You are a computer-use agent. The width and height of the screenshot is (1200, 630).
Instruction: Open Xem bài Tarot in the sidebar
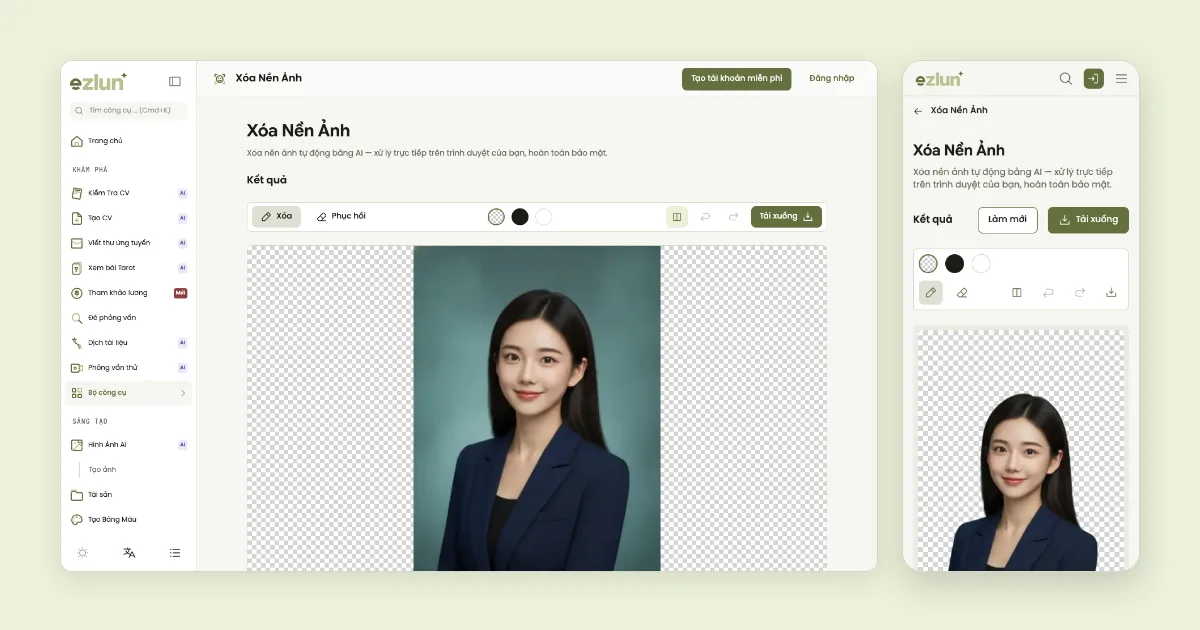click(x=128, y=268)
